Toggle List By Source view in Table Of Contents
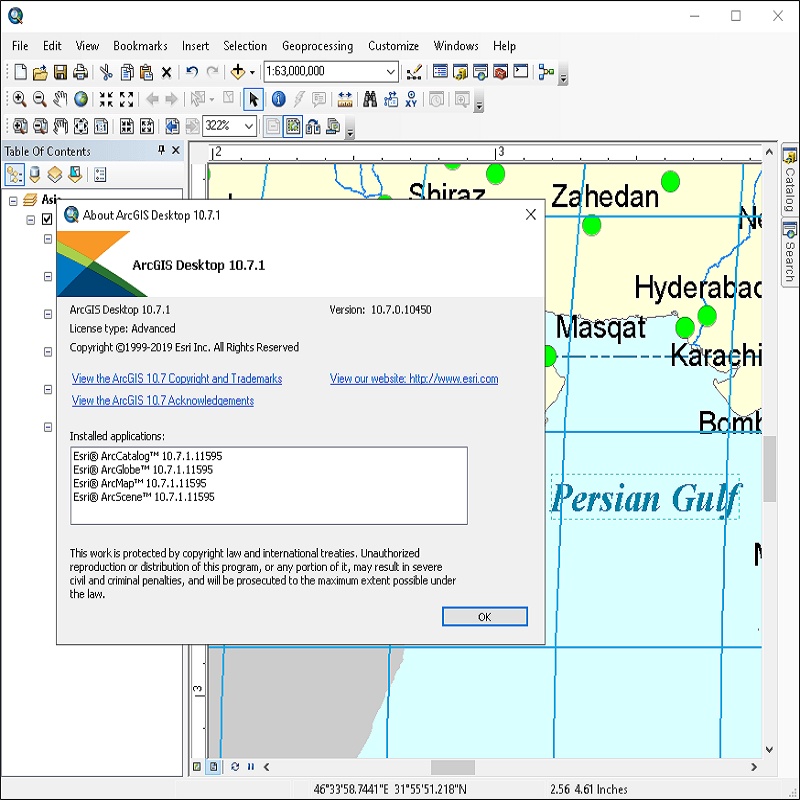Viewport: 800px width, 800px height. coord(34,175)
